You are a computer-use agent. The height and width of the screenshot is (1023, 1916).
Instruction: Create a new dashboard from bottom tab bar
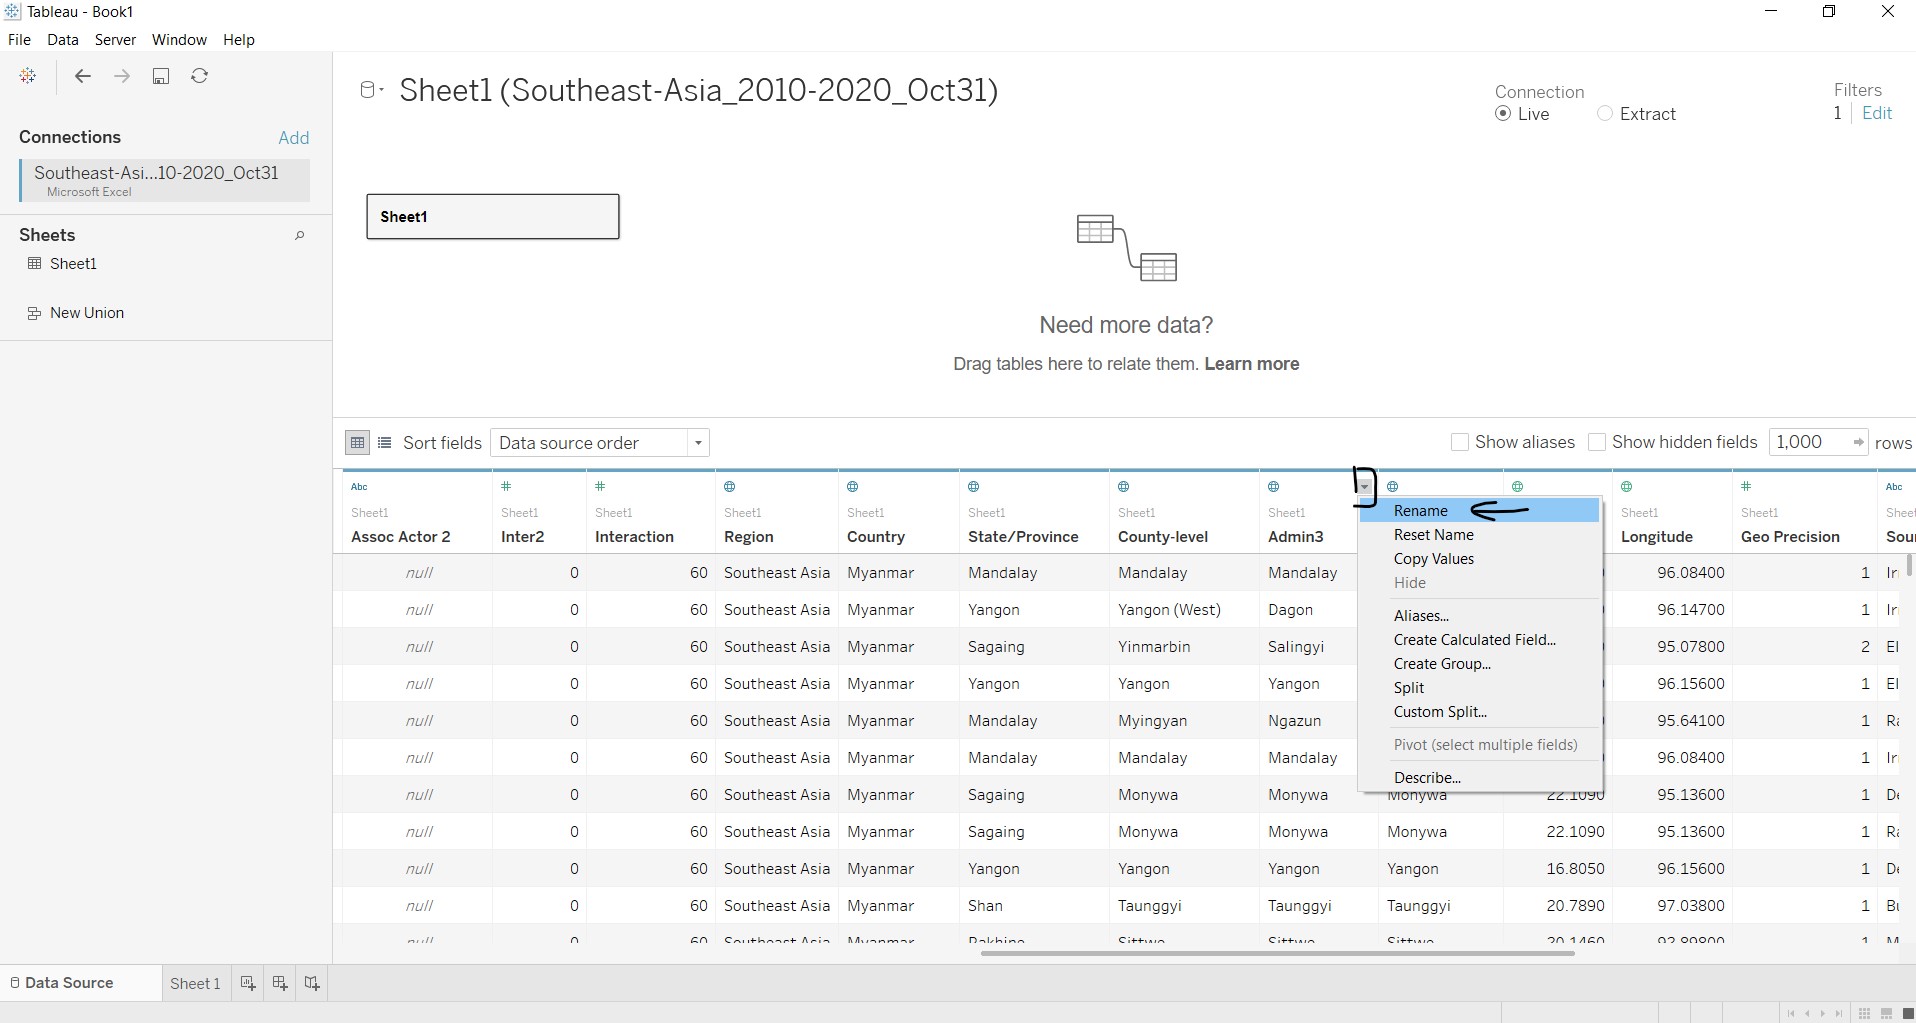point(280,983)
